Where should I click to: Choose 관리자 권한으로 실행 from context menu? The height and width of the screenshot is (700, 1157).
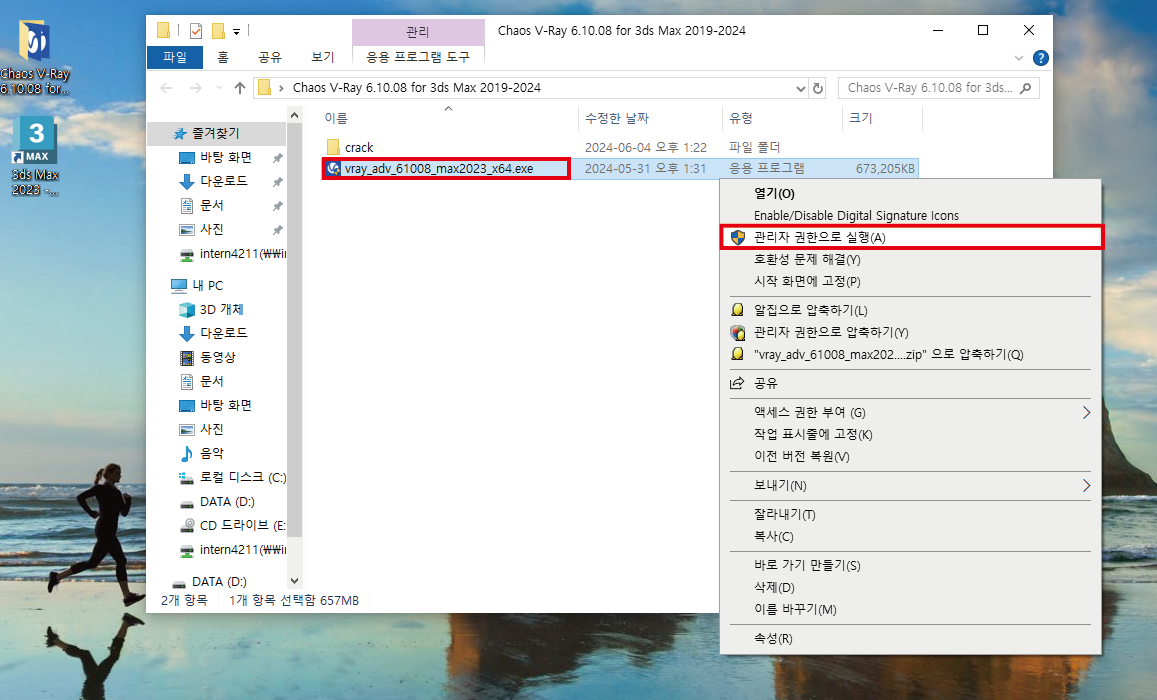click(911, 237)
